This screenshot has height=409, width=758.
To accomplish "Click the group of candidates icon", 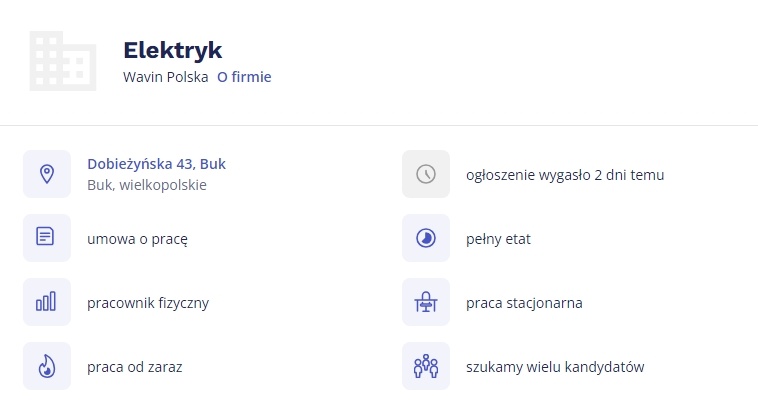I will pos(426,366).
